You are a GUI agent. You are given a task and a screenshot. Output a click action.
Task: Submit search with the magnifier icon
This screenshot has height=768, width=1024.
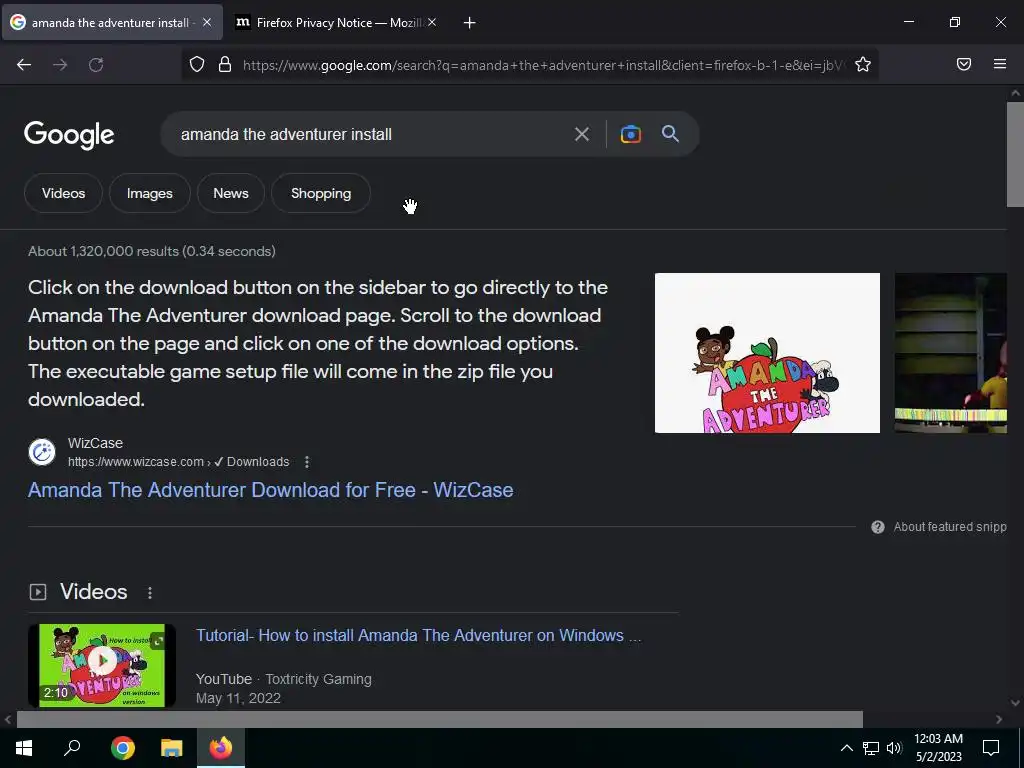tap(670, 134)
